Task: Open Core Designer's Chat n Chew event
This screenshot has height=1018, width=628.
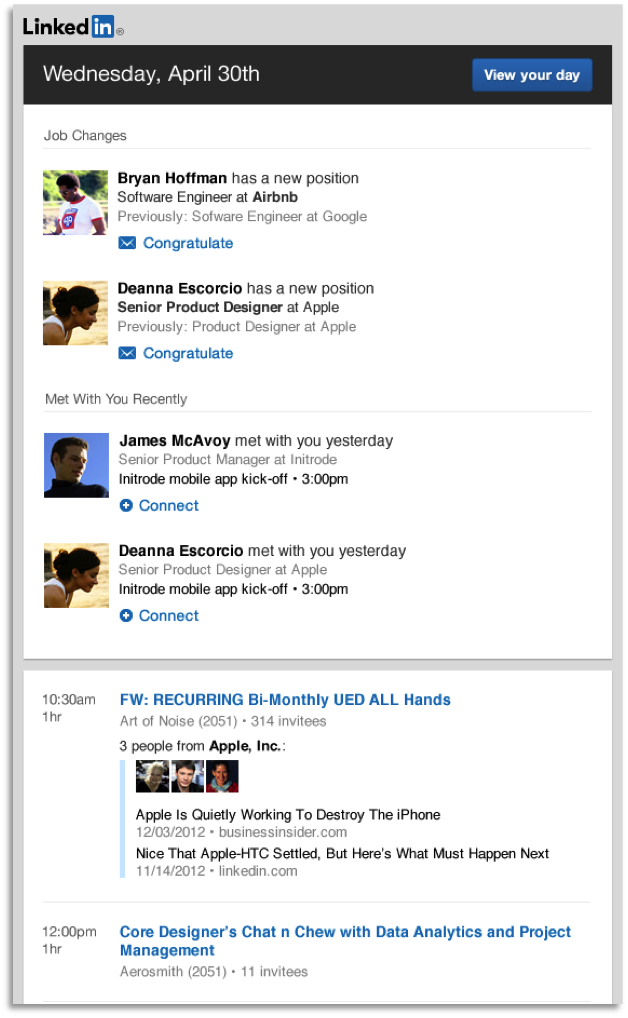Action: (345, 941)
